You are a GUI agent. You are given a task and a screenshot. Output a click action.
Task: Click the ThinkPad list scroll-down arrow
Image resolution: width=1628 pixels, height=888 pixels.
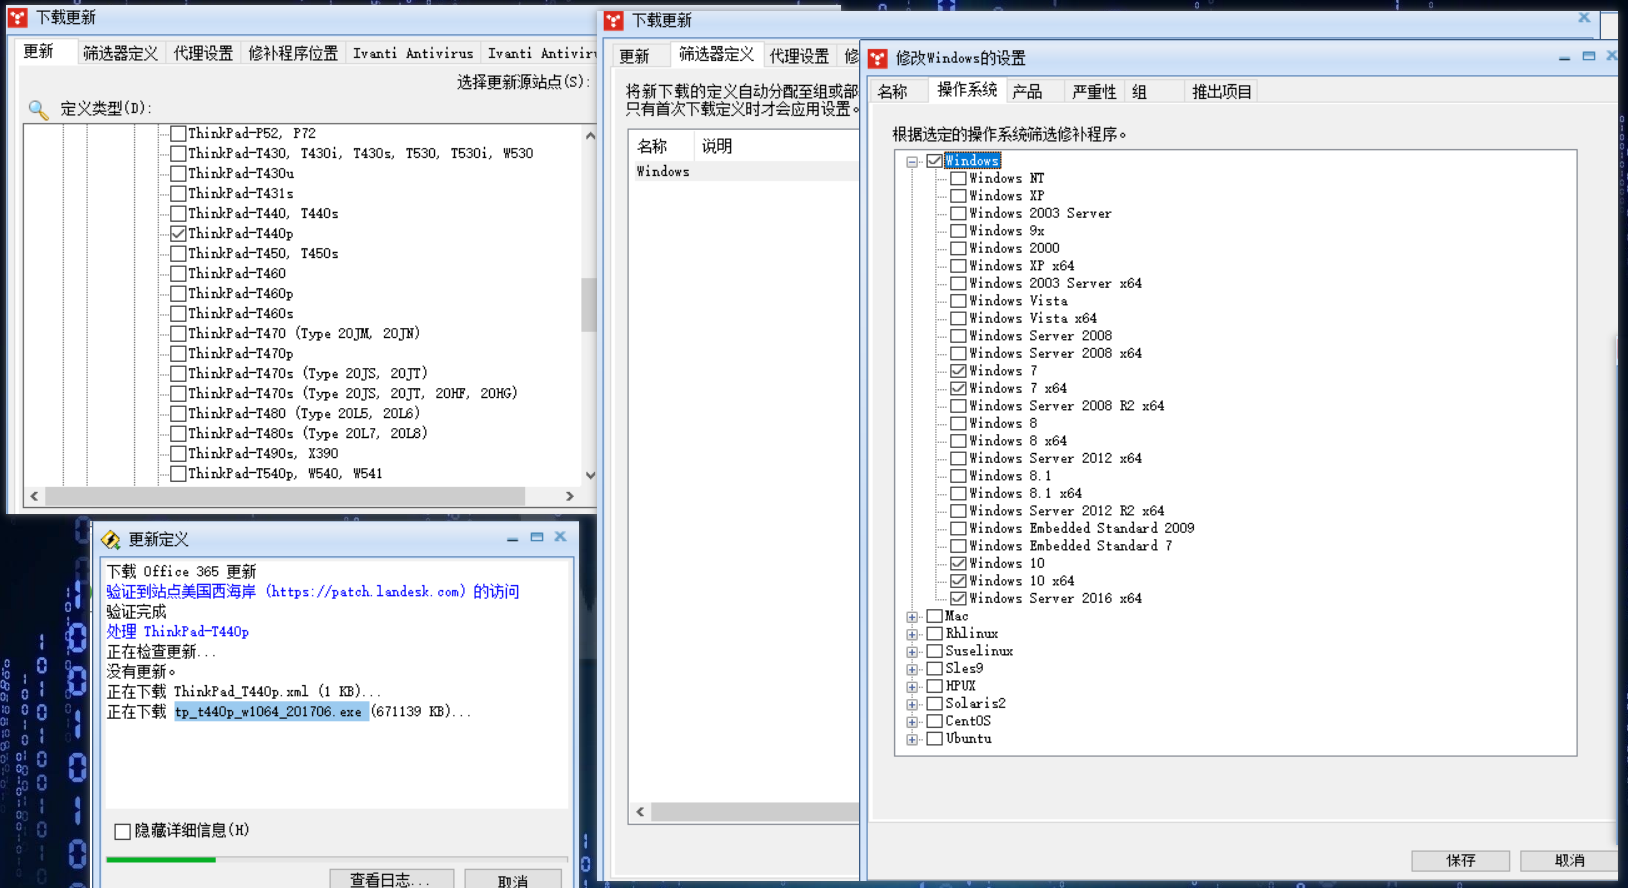coord(590,475)
